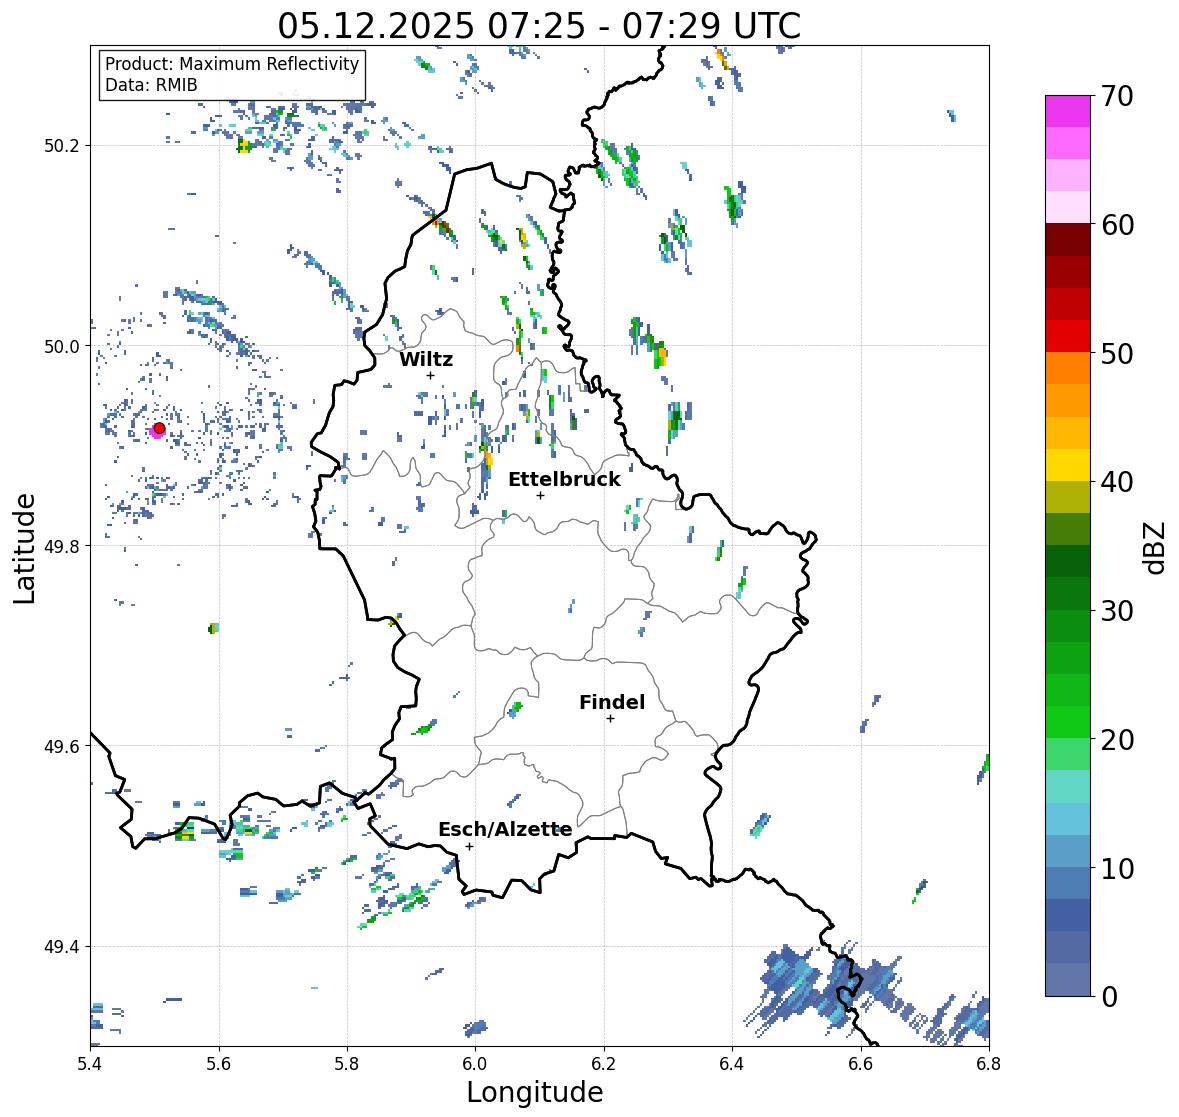Click the Wiltz city label
1179x1117 pixels.
coord(426,359)
